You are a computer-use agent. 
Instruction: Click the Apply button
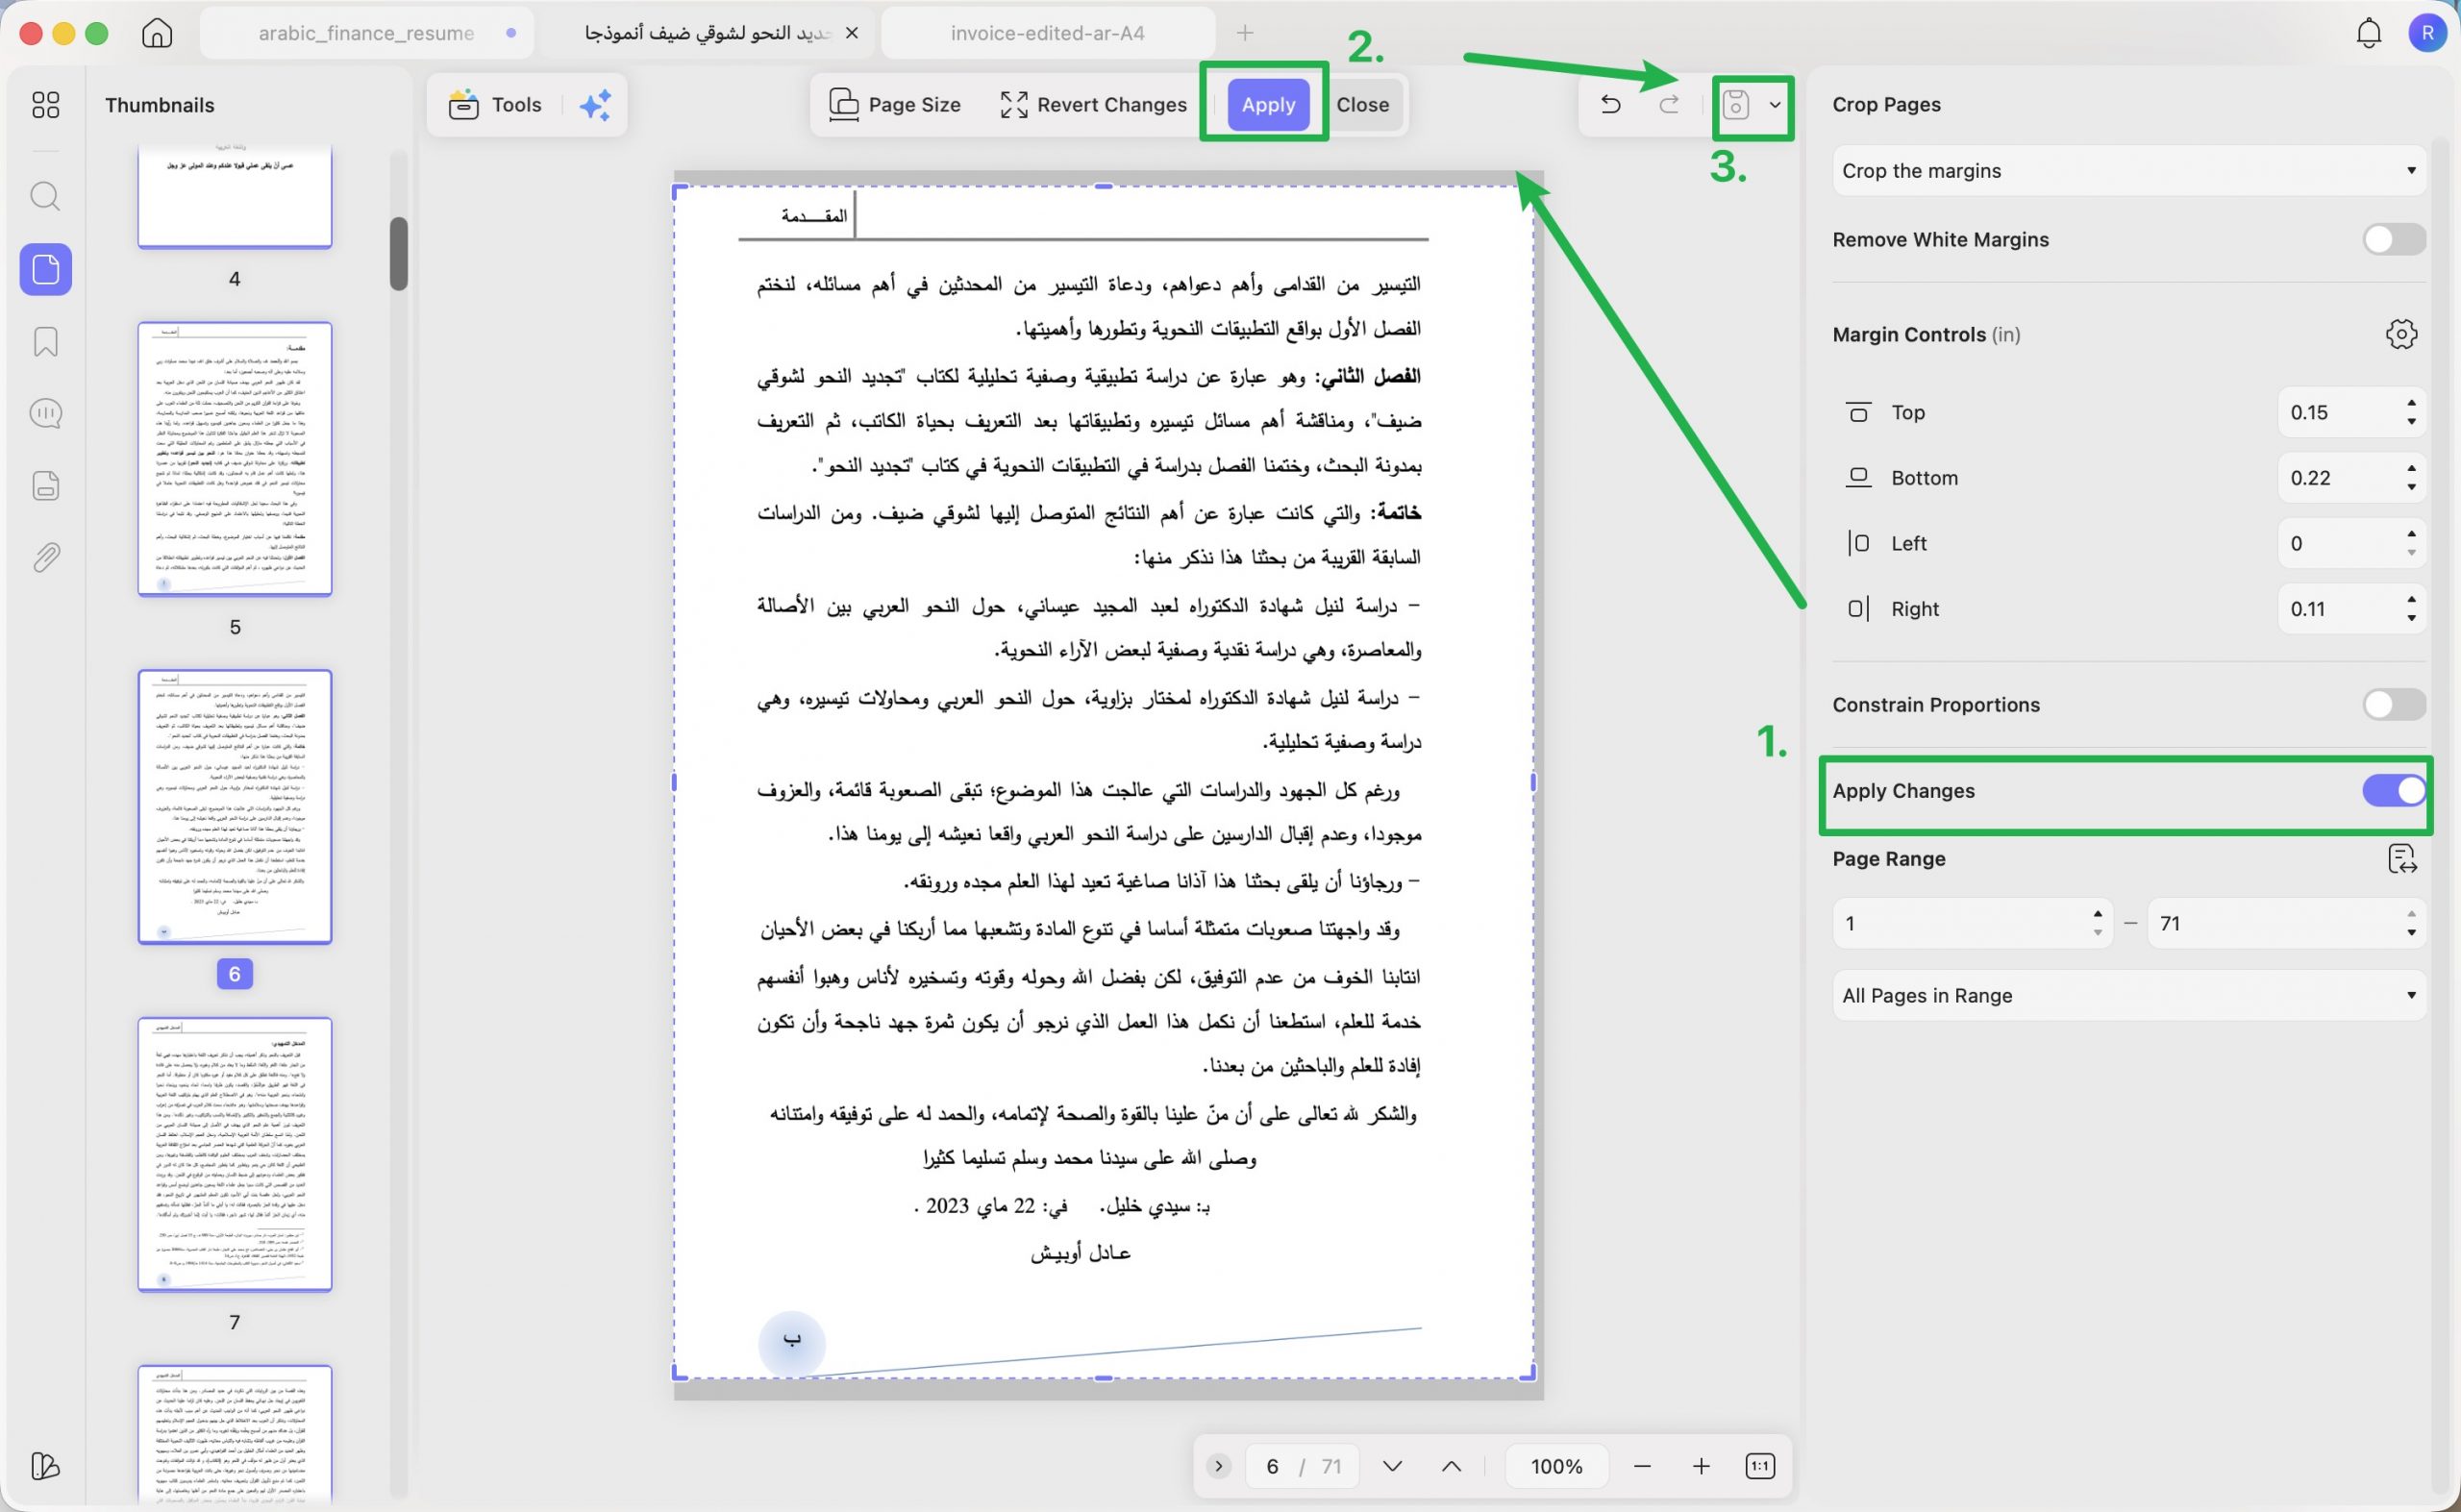pyautogui.click(x=1267, y=105)
